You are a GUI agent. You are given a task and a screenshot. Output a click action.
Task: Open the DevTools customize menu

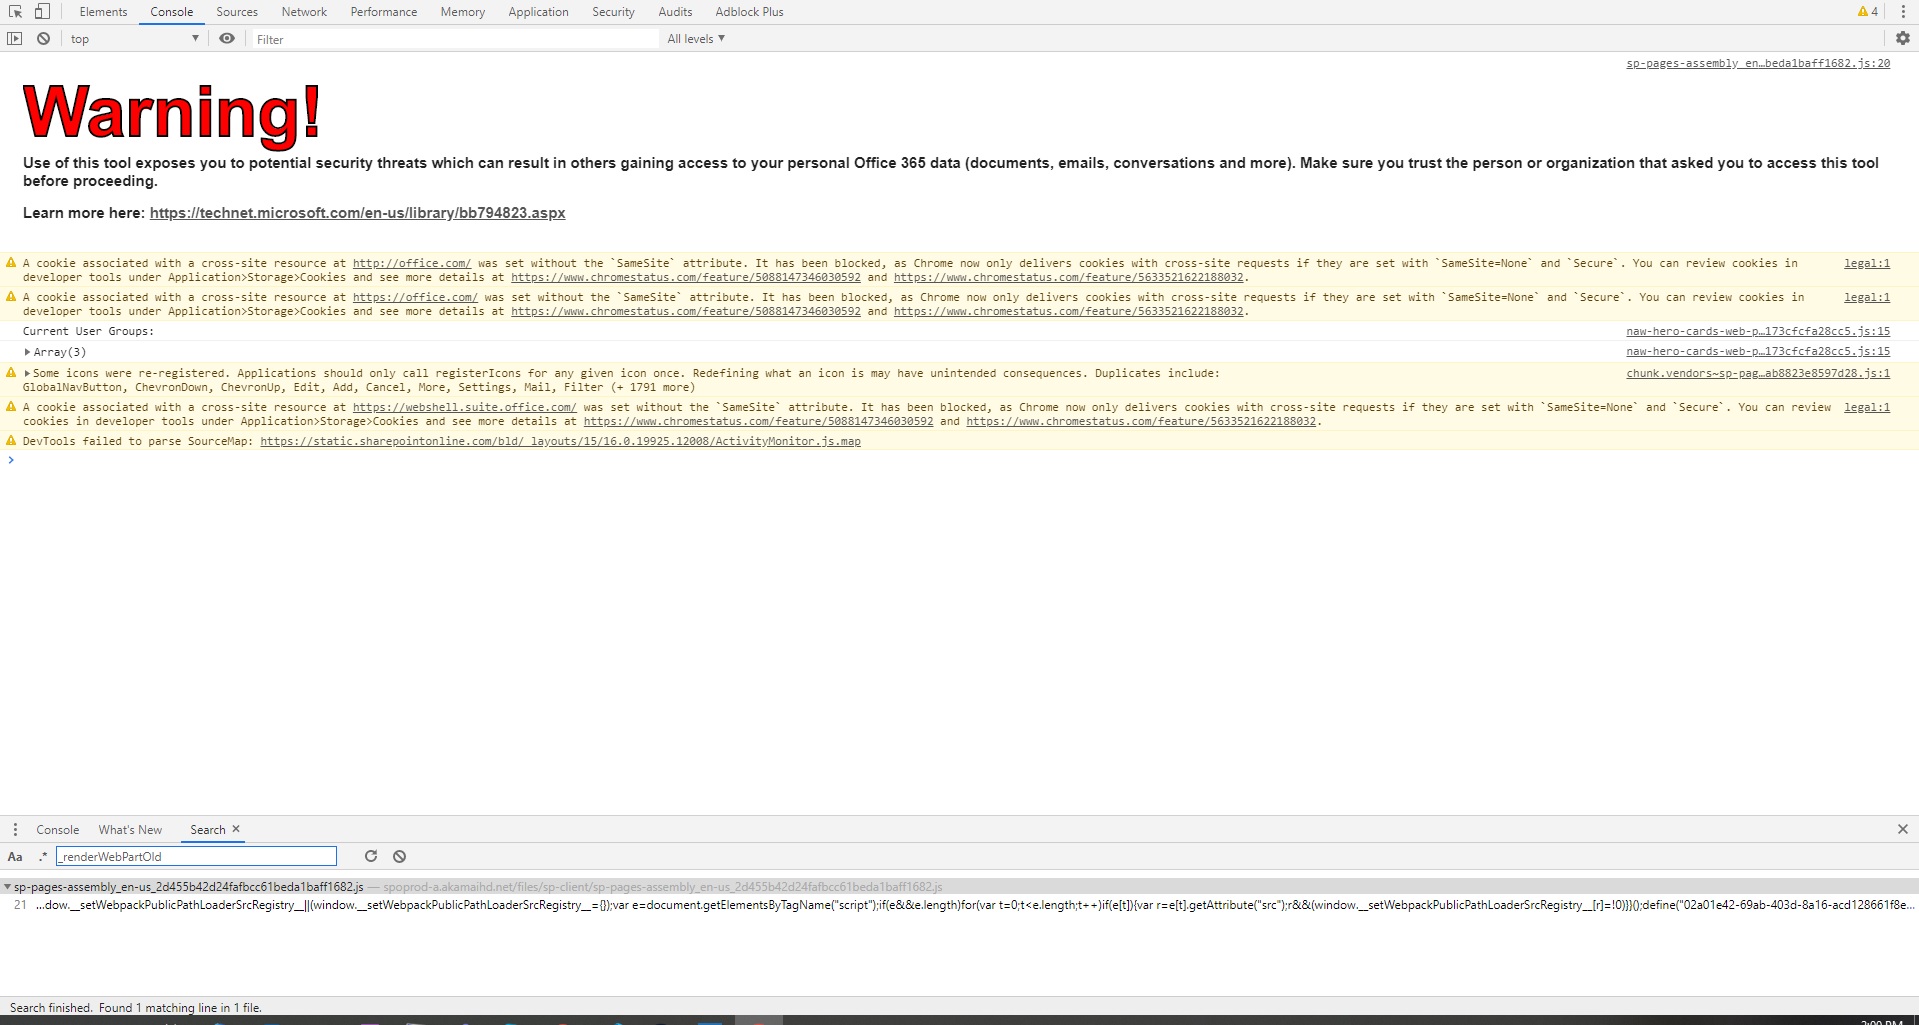click(1903, 12)
